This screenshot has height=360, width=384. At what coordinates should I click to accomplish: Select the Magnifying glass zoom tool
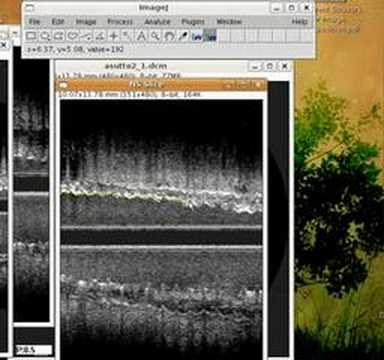(x=155, y=35)
